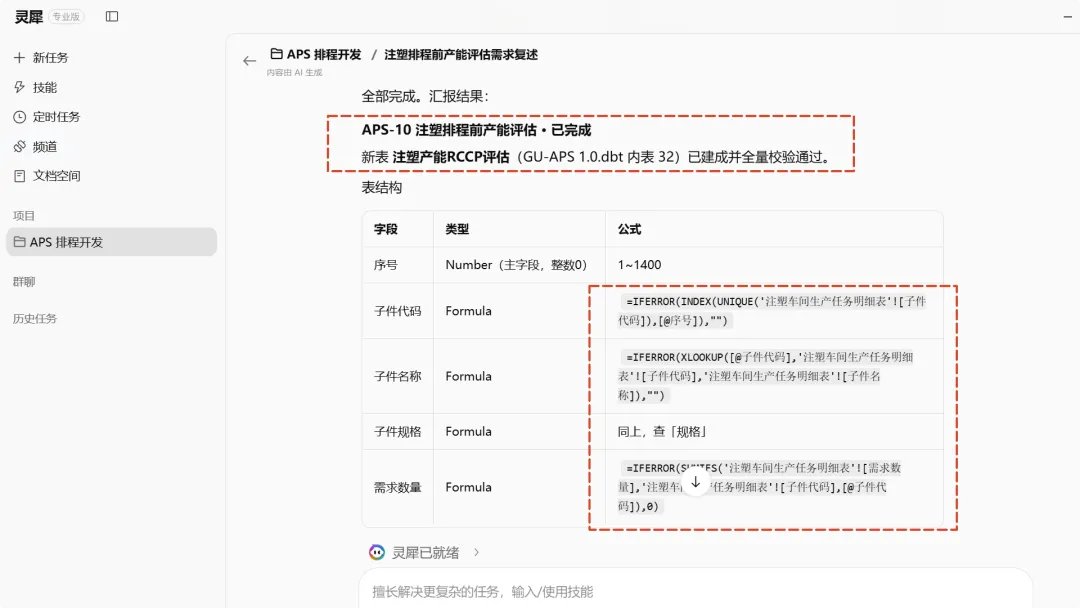Expand 灵犀已就绪 status chevron
The height and width of the screenshot is (608, 1080).
tap(476, 552)
